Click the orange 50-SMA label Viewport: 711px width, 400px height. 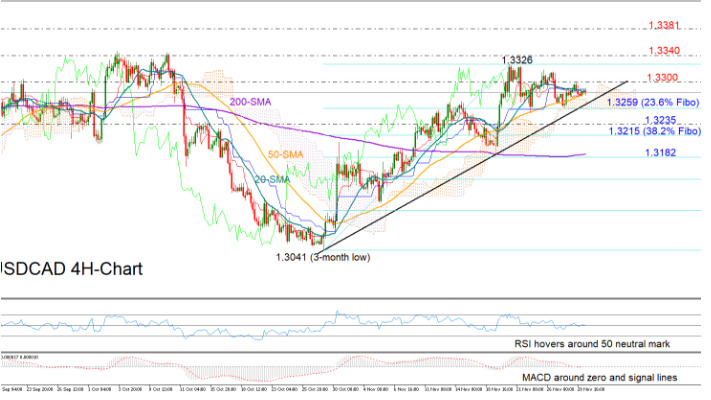285,155
